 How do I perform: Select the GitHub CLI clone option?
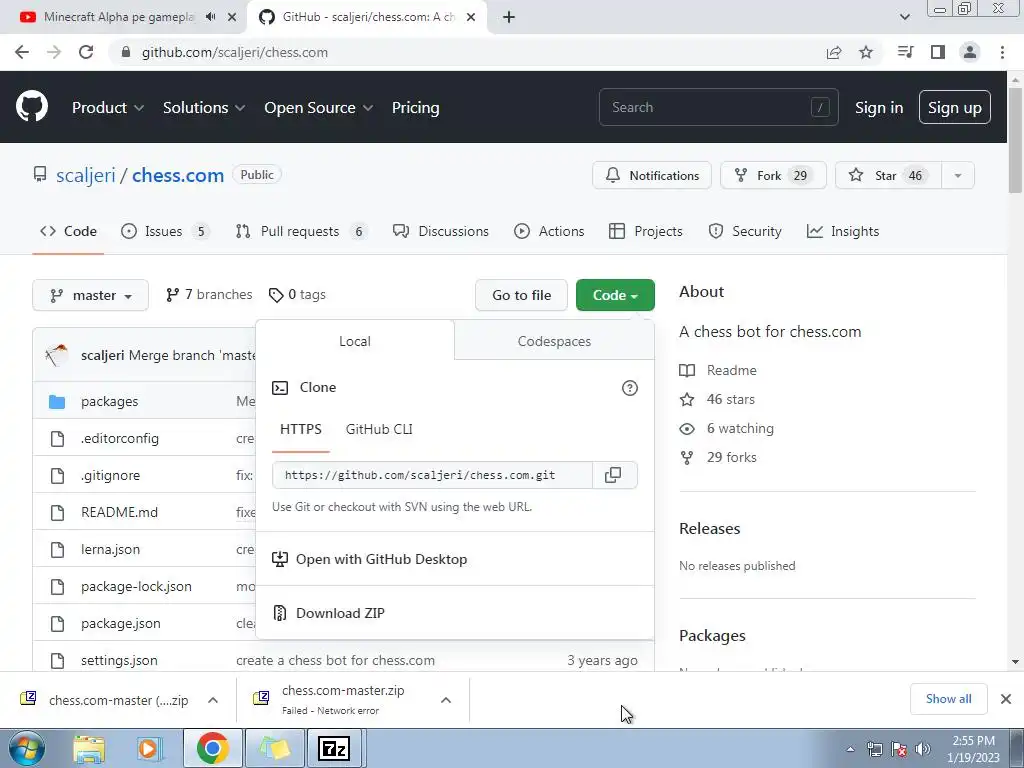coord(379,429)
